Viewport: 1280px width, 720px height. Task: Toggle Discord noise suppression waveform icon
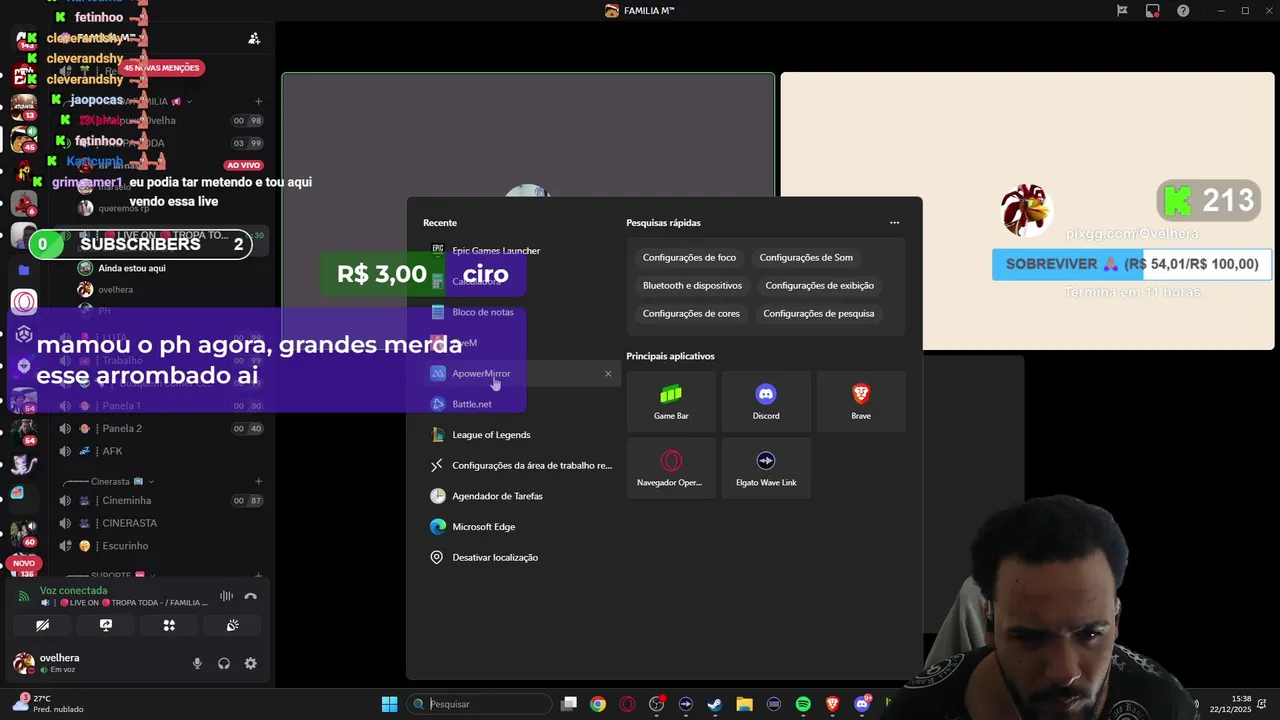click(226, 596)
